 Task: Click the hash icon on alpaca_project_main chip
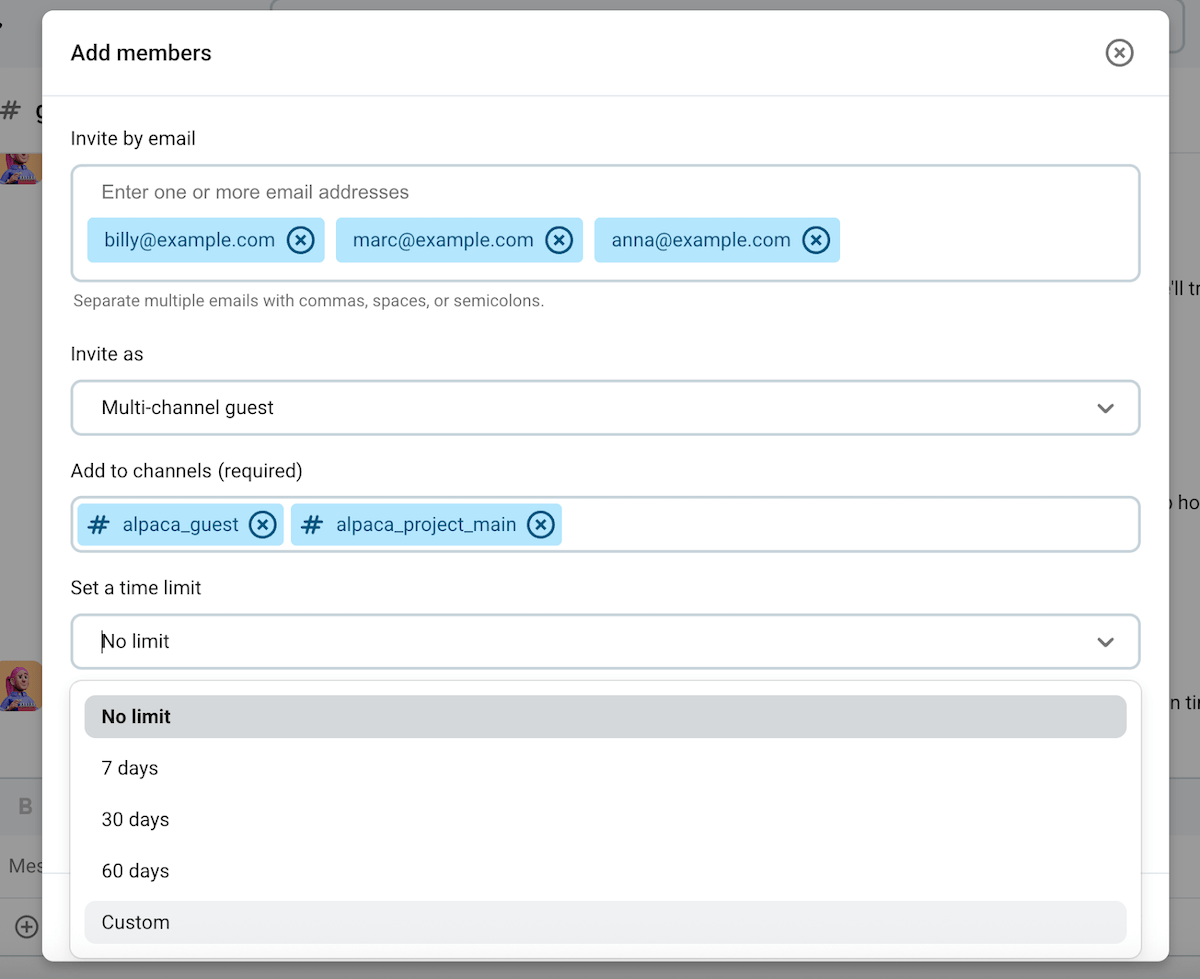click(312, 524)
